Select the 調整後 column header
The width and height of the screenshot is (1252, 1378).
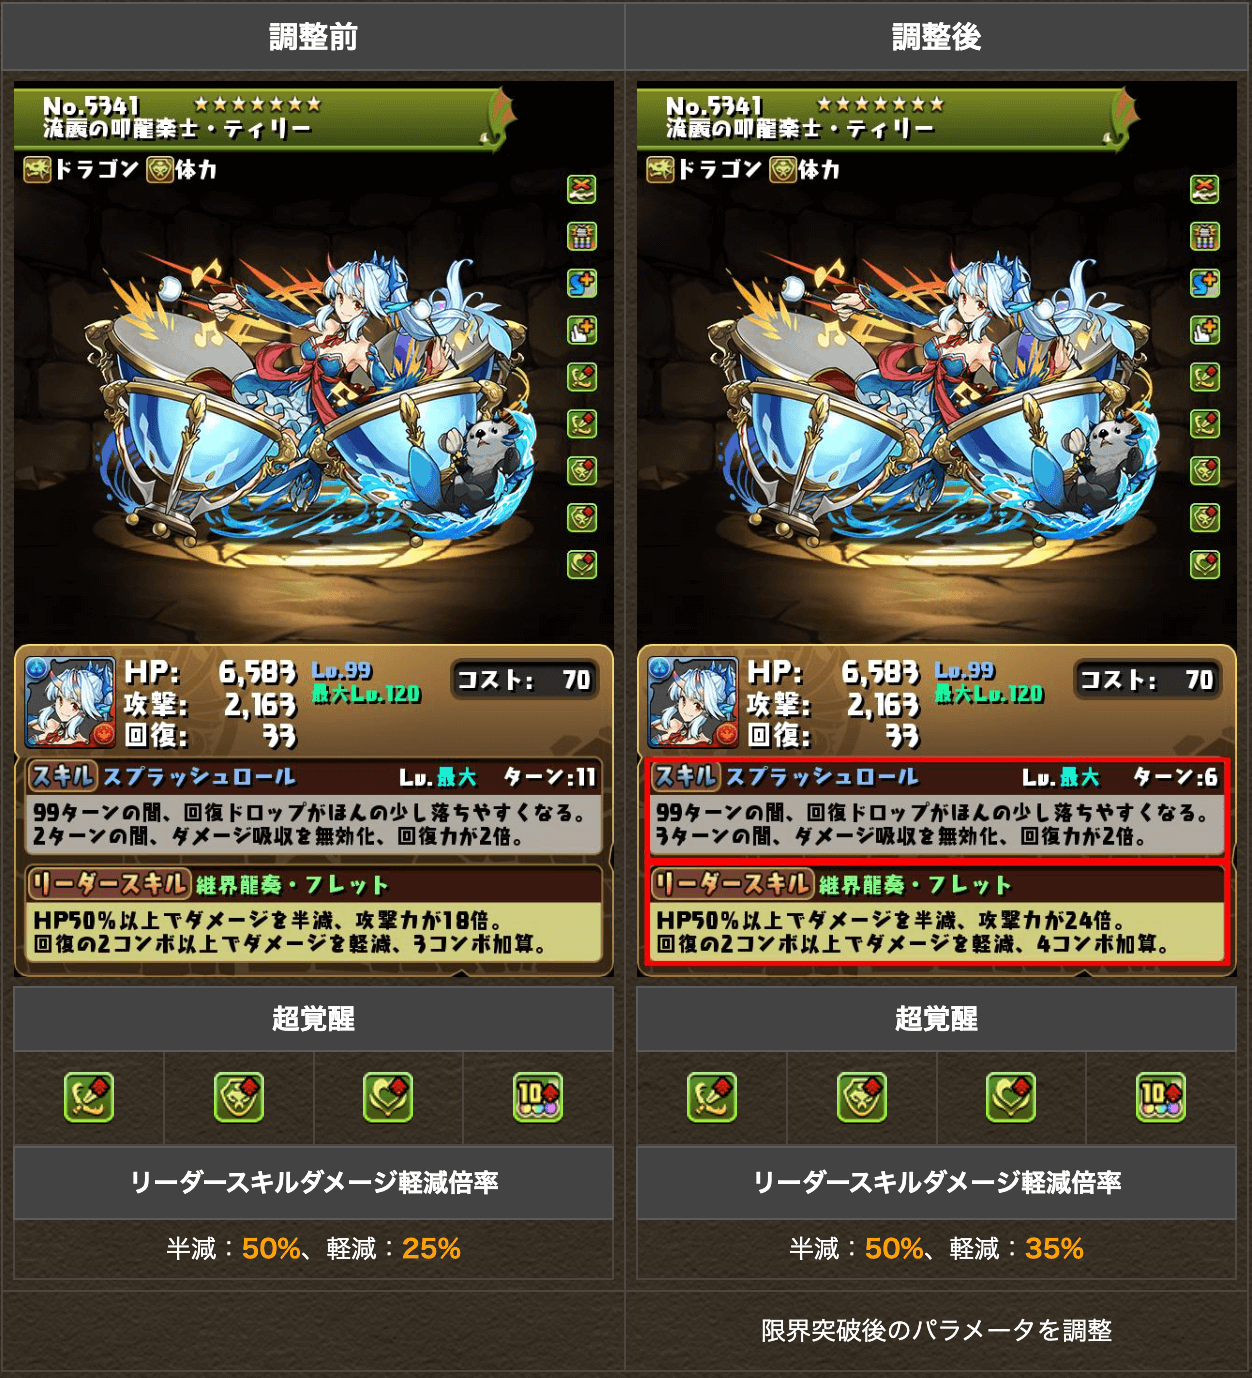(x=937, y=37)
